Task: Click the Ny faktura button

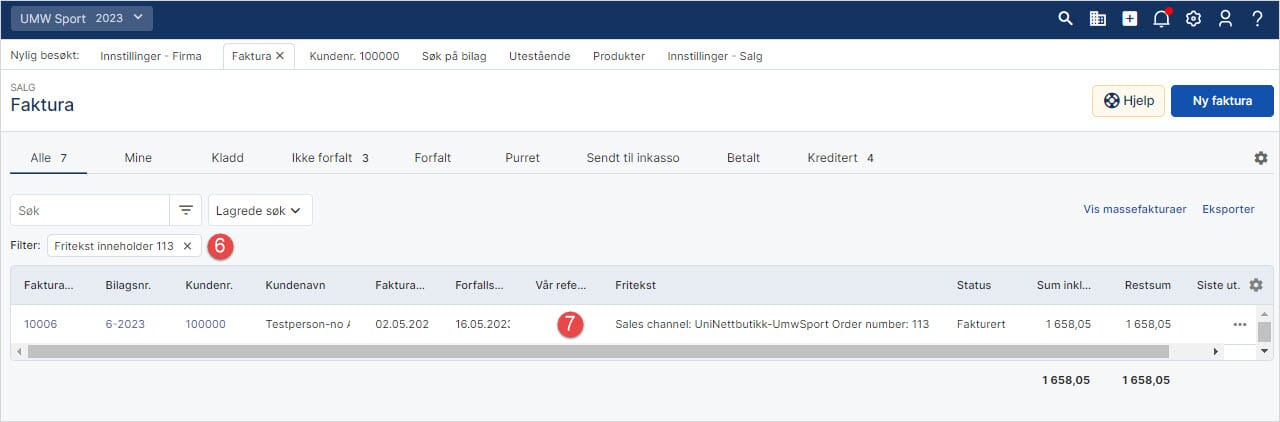Action: coord(1222,101)
